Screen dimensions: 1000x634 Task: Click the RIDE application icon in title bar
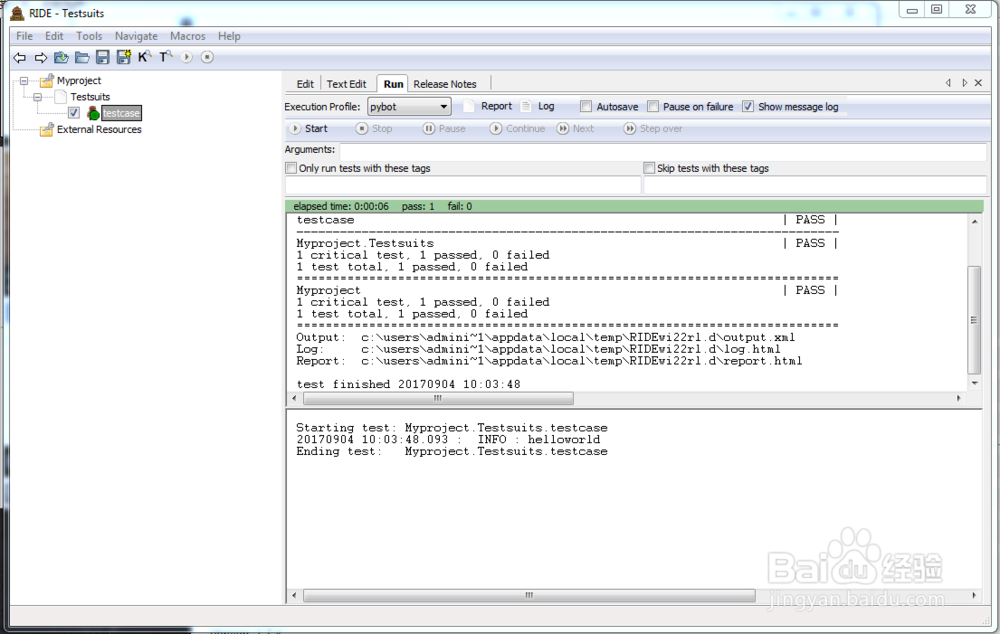(x=17, y=13)
